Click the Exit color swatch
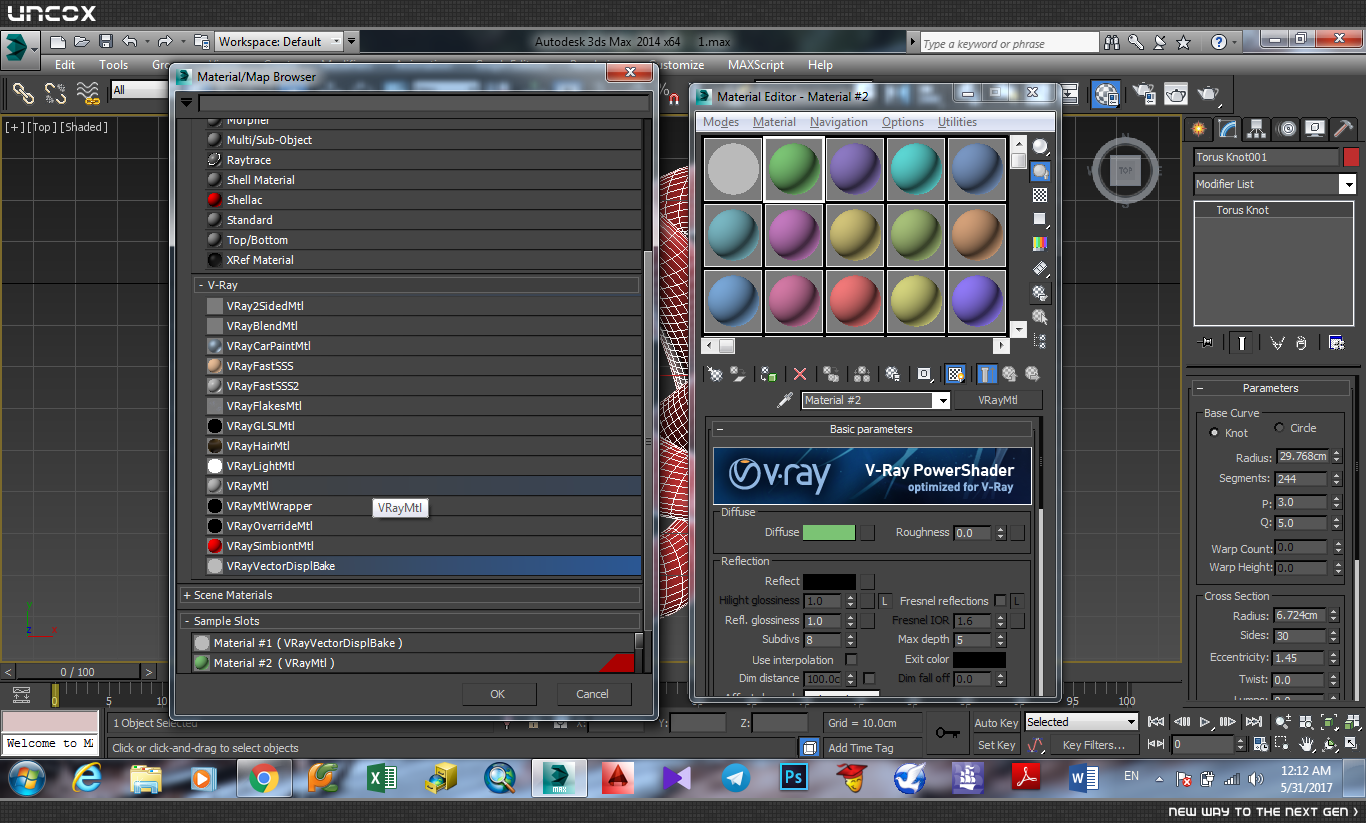Screen dimensions: 1366x823 pyautogui.click(x=979, y=660)
